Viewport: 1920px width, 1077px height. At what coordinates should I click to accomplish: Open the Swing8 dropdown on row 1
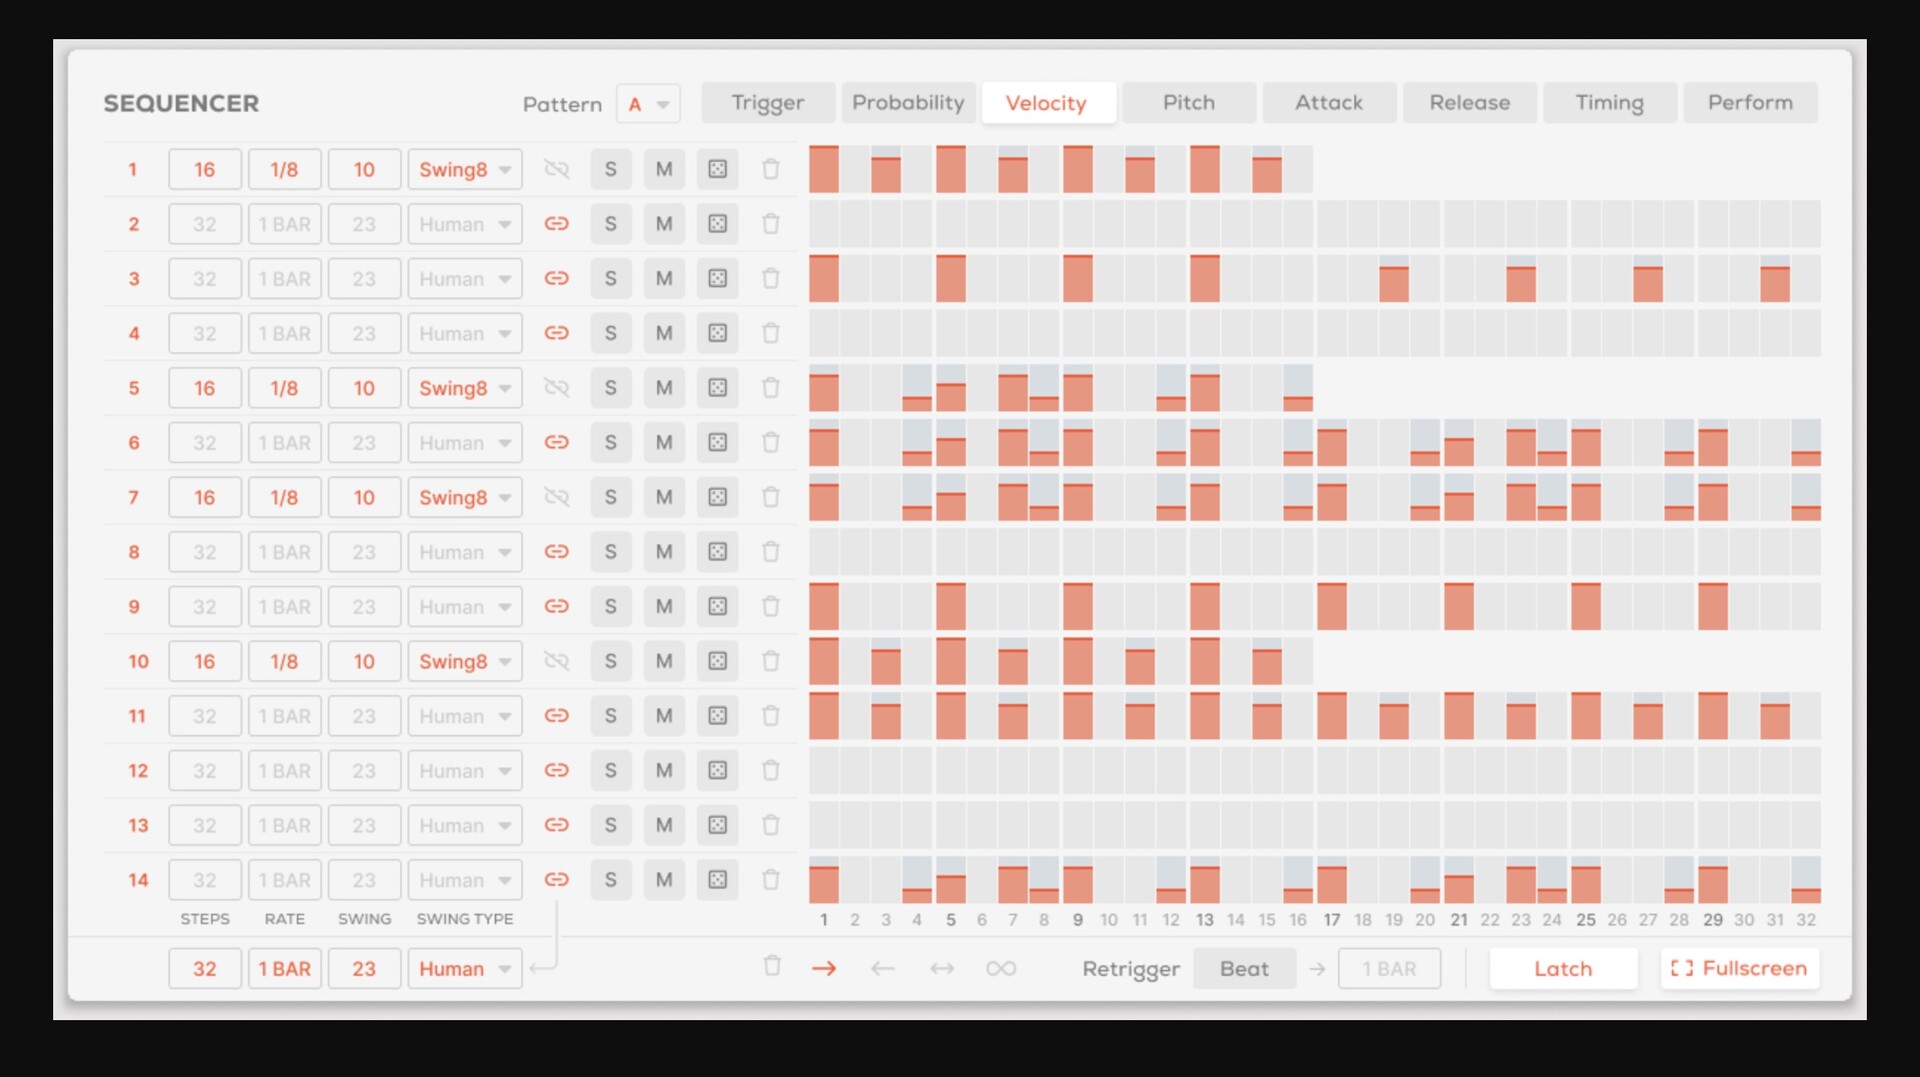coord(464,169)
